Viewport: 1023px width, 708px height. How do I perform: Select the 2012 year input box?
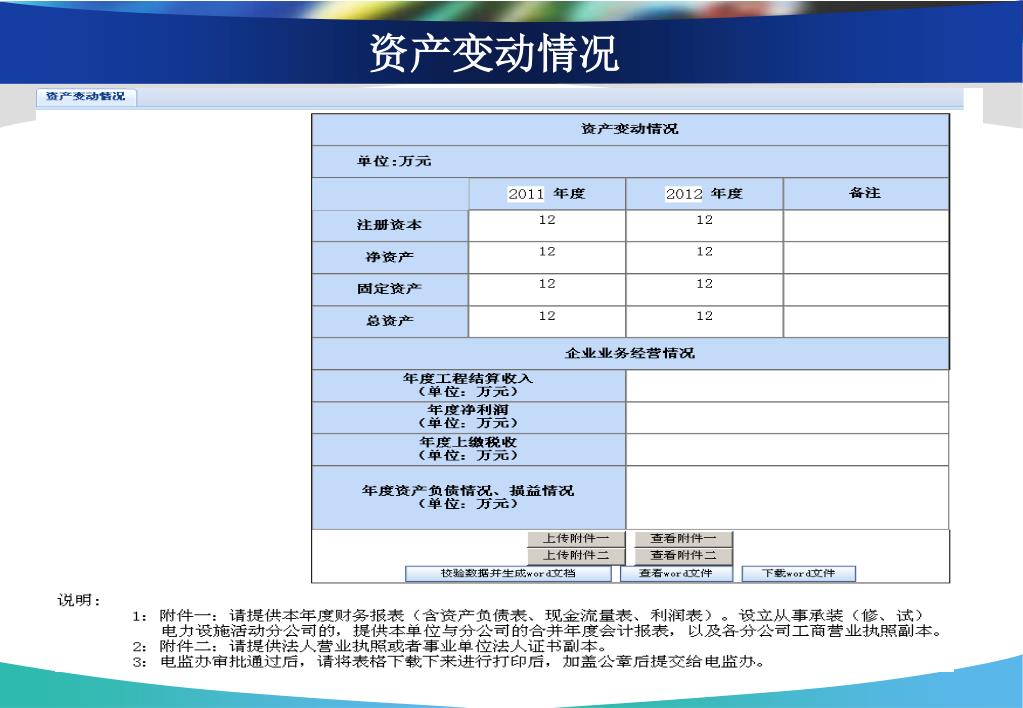(684, 194)
